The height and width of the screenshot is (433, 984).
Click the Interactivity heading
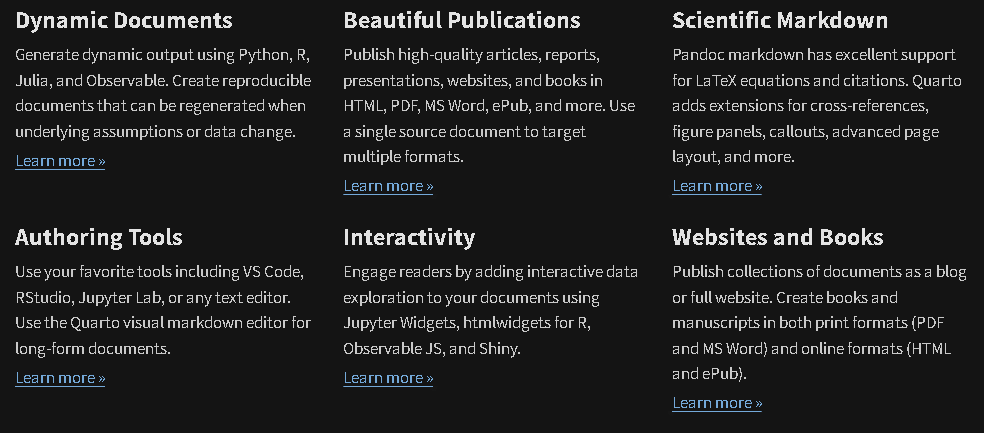tap(409, 237)
